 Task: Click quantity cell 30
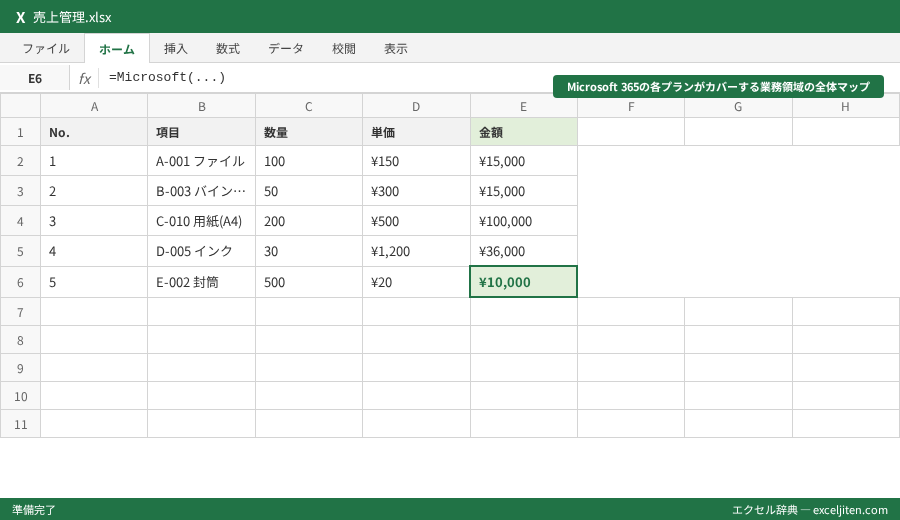coord(309,251)
